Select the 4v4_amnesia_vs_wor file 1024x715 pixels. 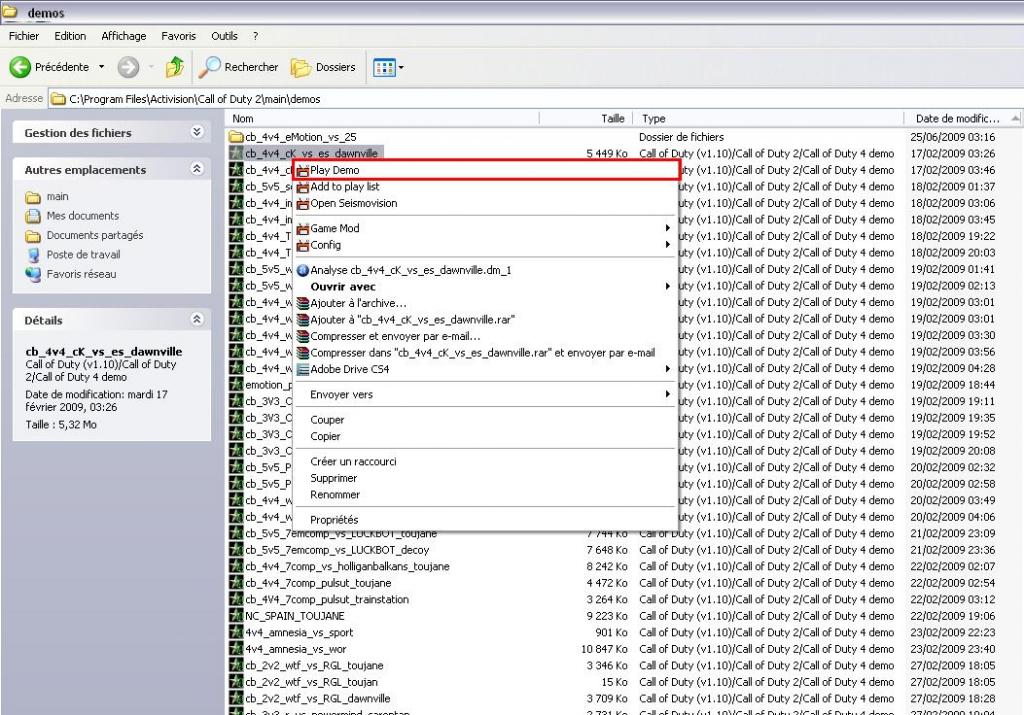click(296, 649)
